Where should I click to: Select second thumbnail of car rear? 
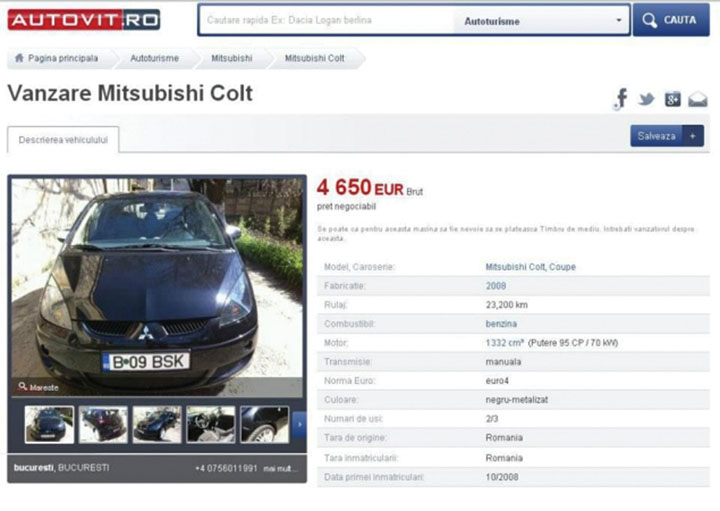pos(103,425)
